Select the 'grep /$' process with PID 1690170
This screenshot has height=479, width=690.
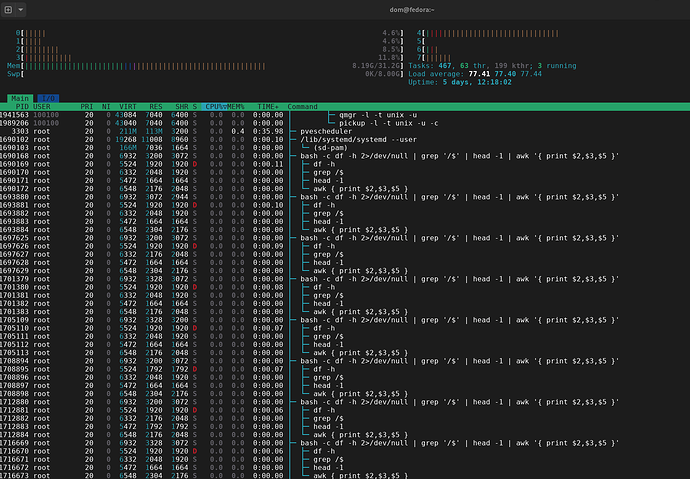[x=345, y=172]
